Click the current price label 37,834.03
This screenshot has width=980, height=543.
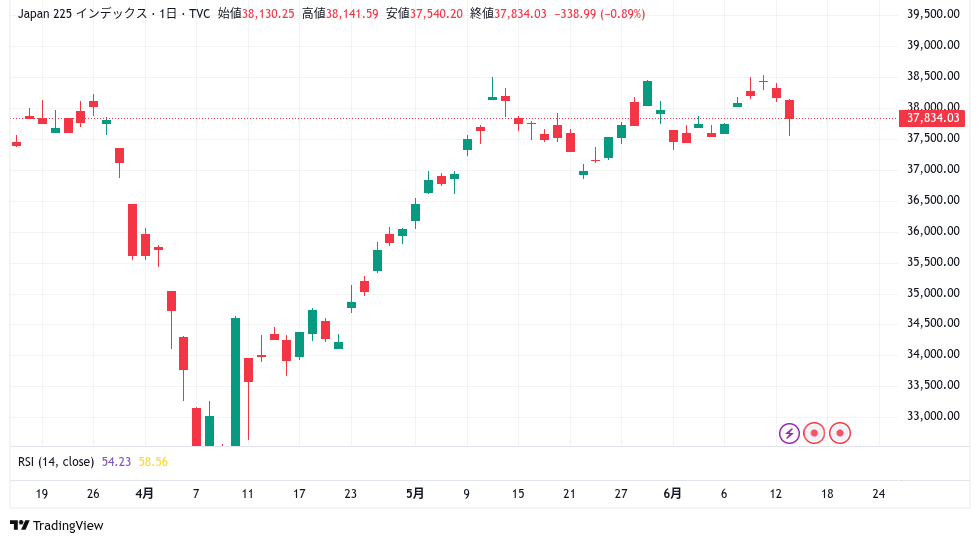coord(932,118)
